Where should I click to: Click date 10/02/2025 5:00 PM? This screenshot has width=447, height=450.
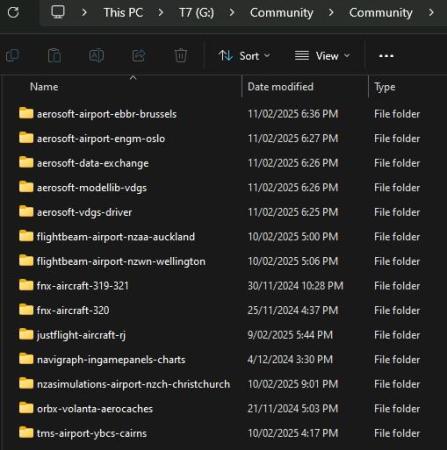tap(293, 237)
